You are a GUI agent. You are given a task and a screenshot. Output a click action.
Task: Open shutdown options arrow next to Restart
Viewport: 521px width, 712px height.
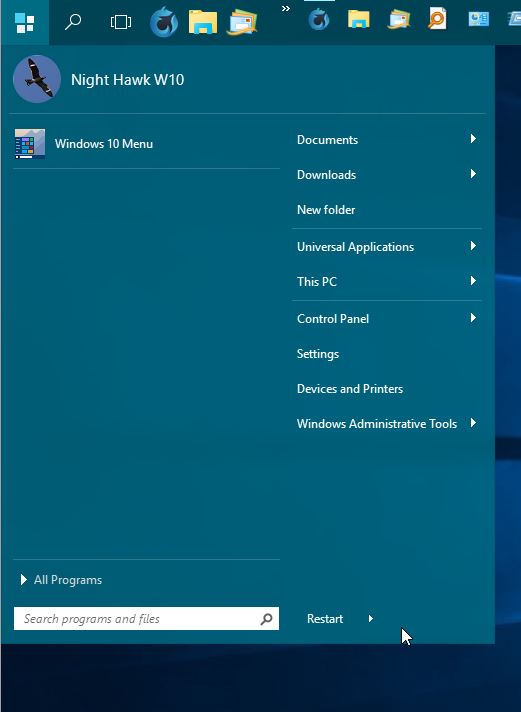click(371, 619)
